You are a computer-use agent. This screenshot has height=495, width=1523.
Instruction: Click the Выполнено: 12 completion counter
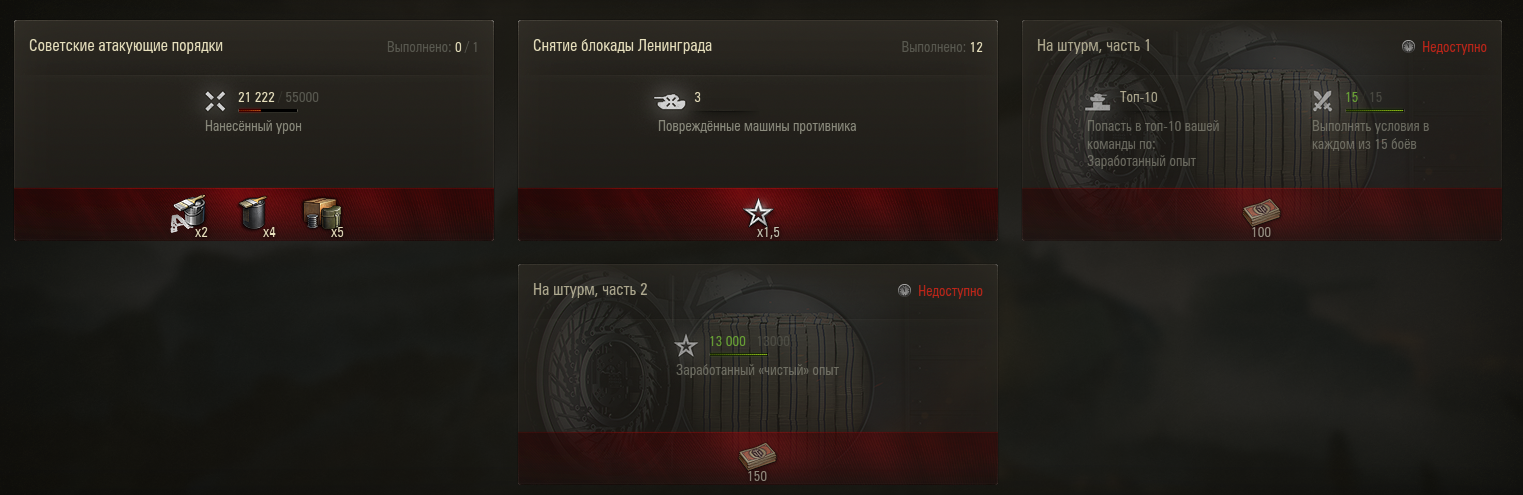(942, 47)
